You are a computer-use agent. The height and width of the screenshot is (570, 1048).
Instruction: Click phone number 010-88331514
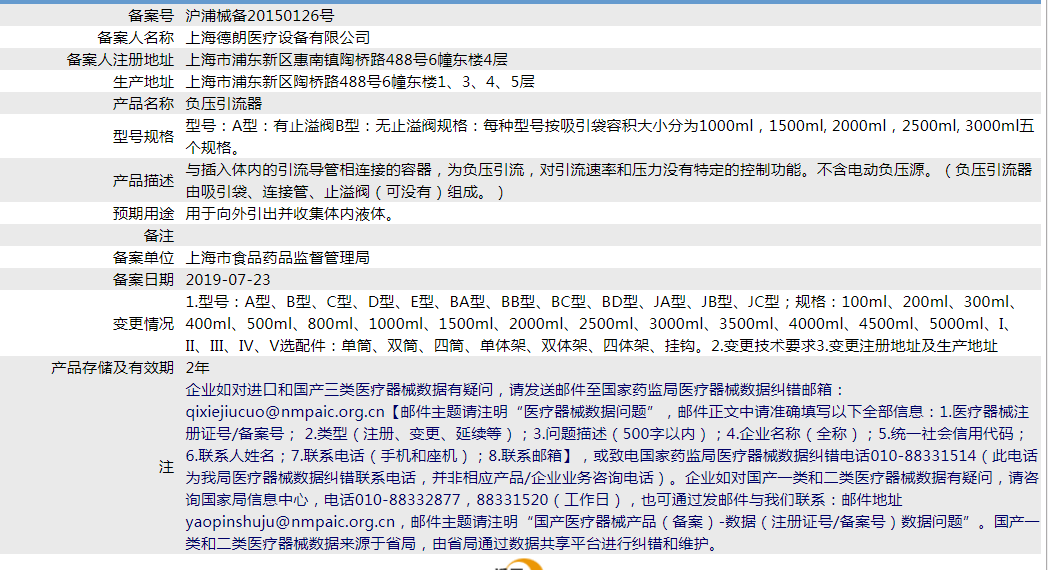[x=923, y=456]
